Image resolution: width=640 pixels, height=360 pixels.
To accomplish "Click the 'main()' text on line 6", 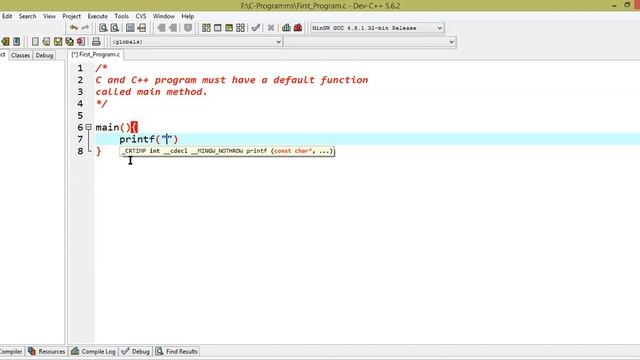I will (113, 127).
